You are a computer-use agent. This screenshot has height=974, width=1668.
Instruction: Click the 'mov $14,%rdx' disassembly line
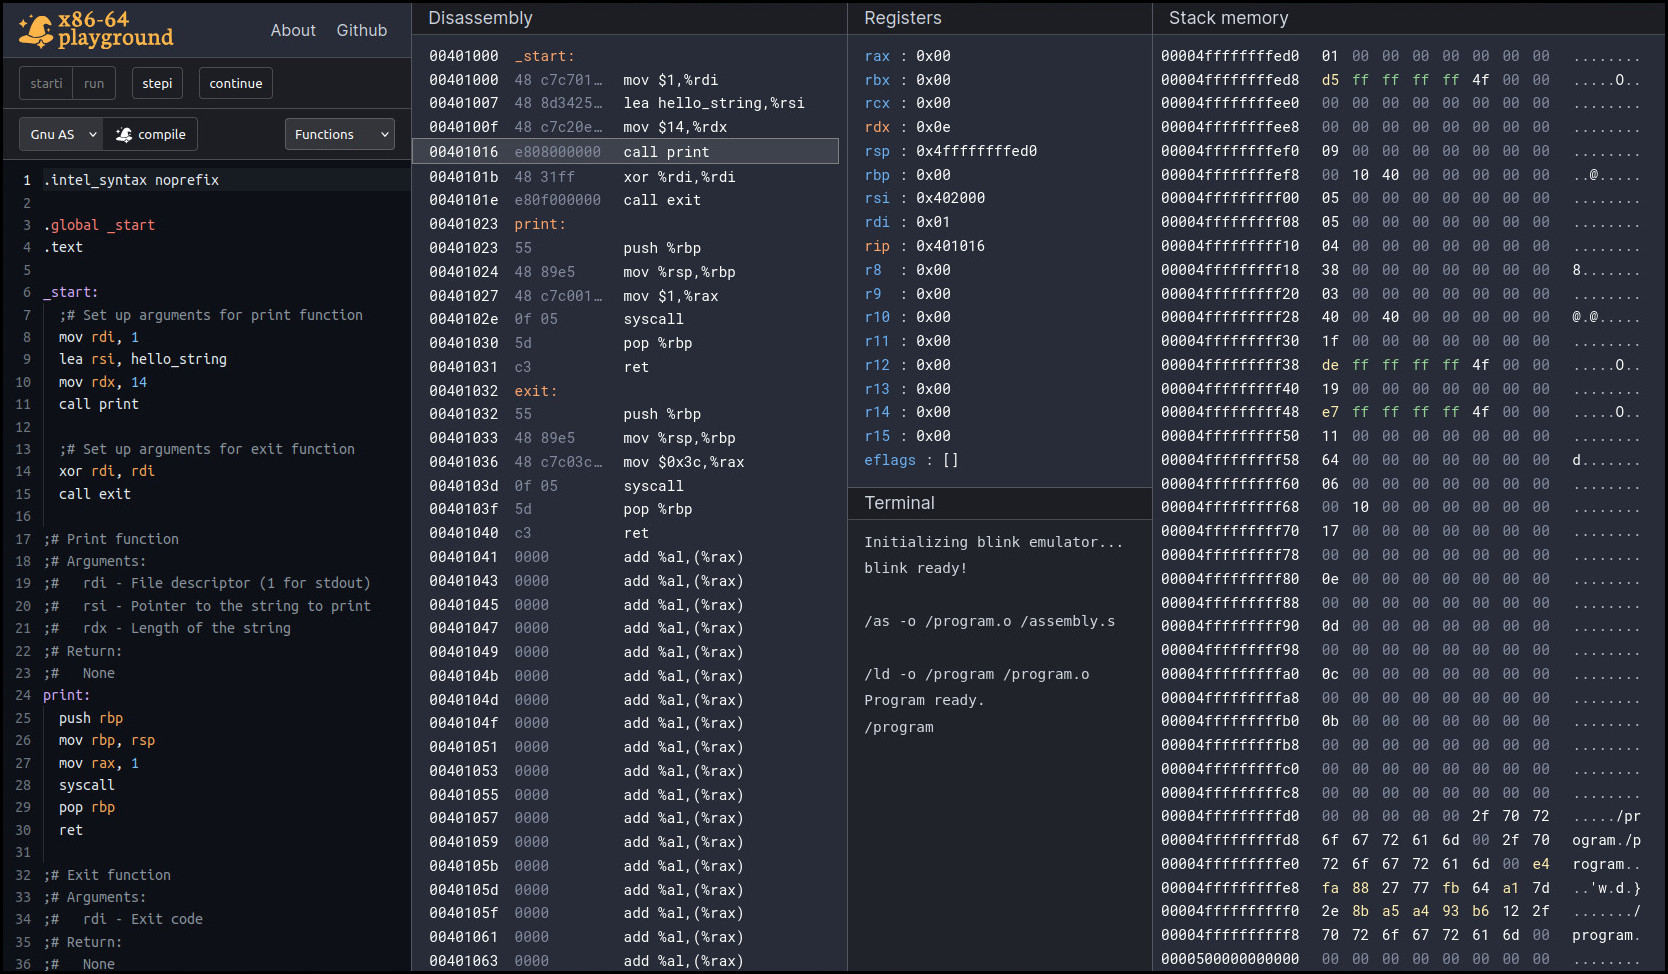pos(626,127)
